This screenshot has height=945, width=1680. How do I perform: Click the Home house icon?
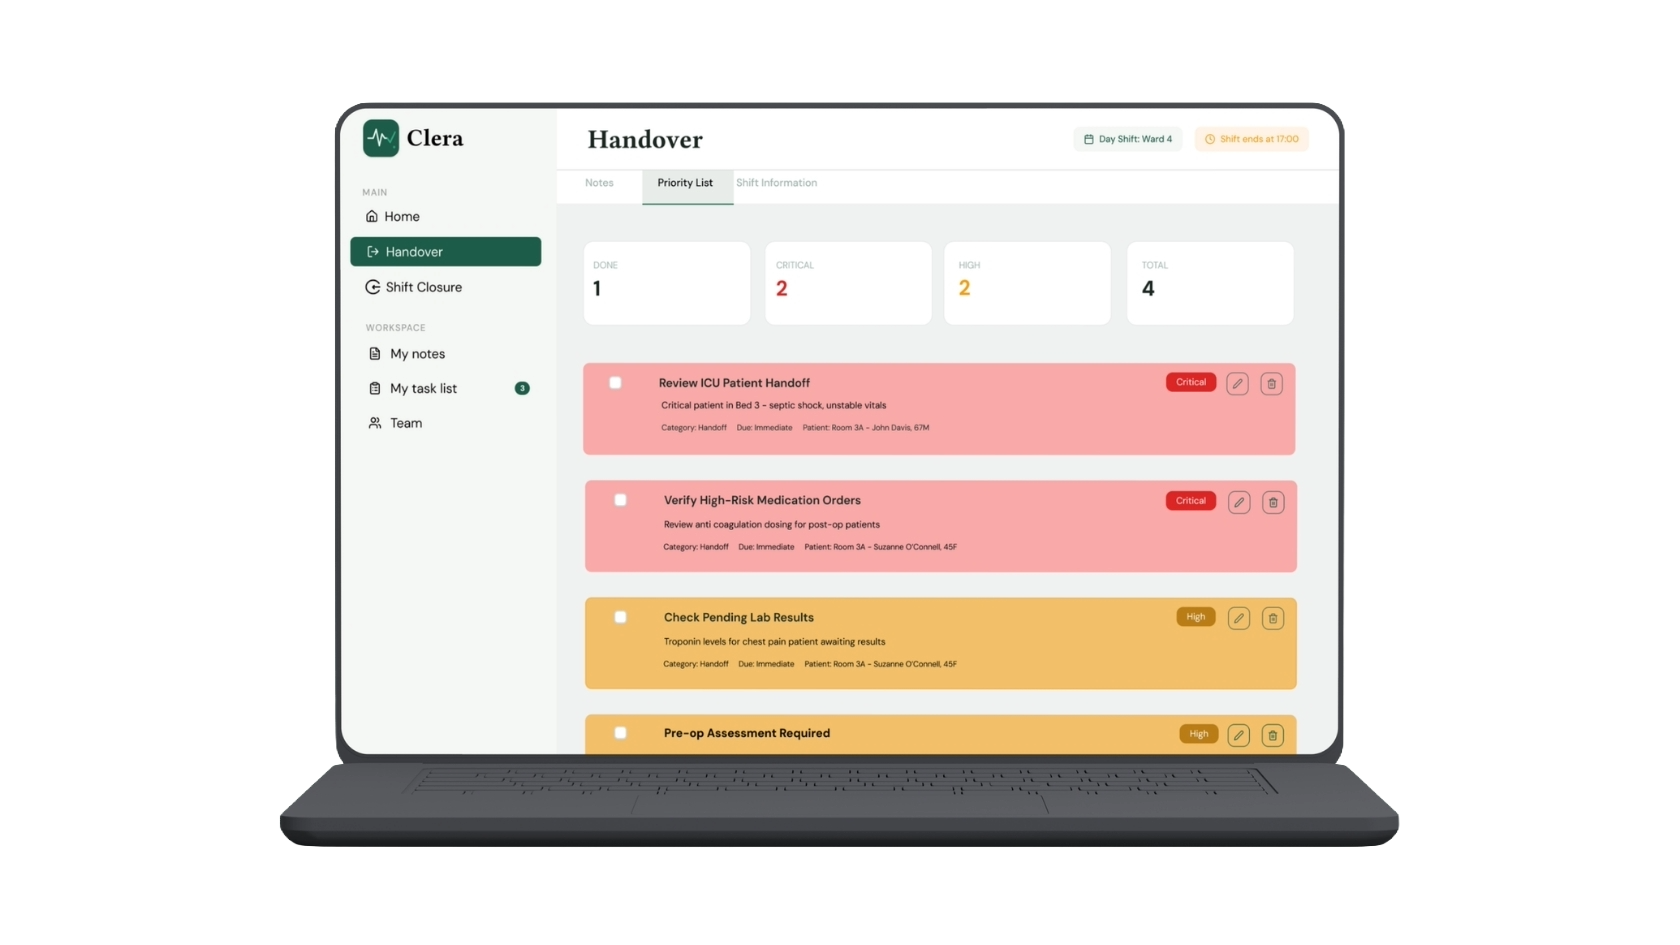372,216
